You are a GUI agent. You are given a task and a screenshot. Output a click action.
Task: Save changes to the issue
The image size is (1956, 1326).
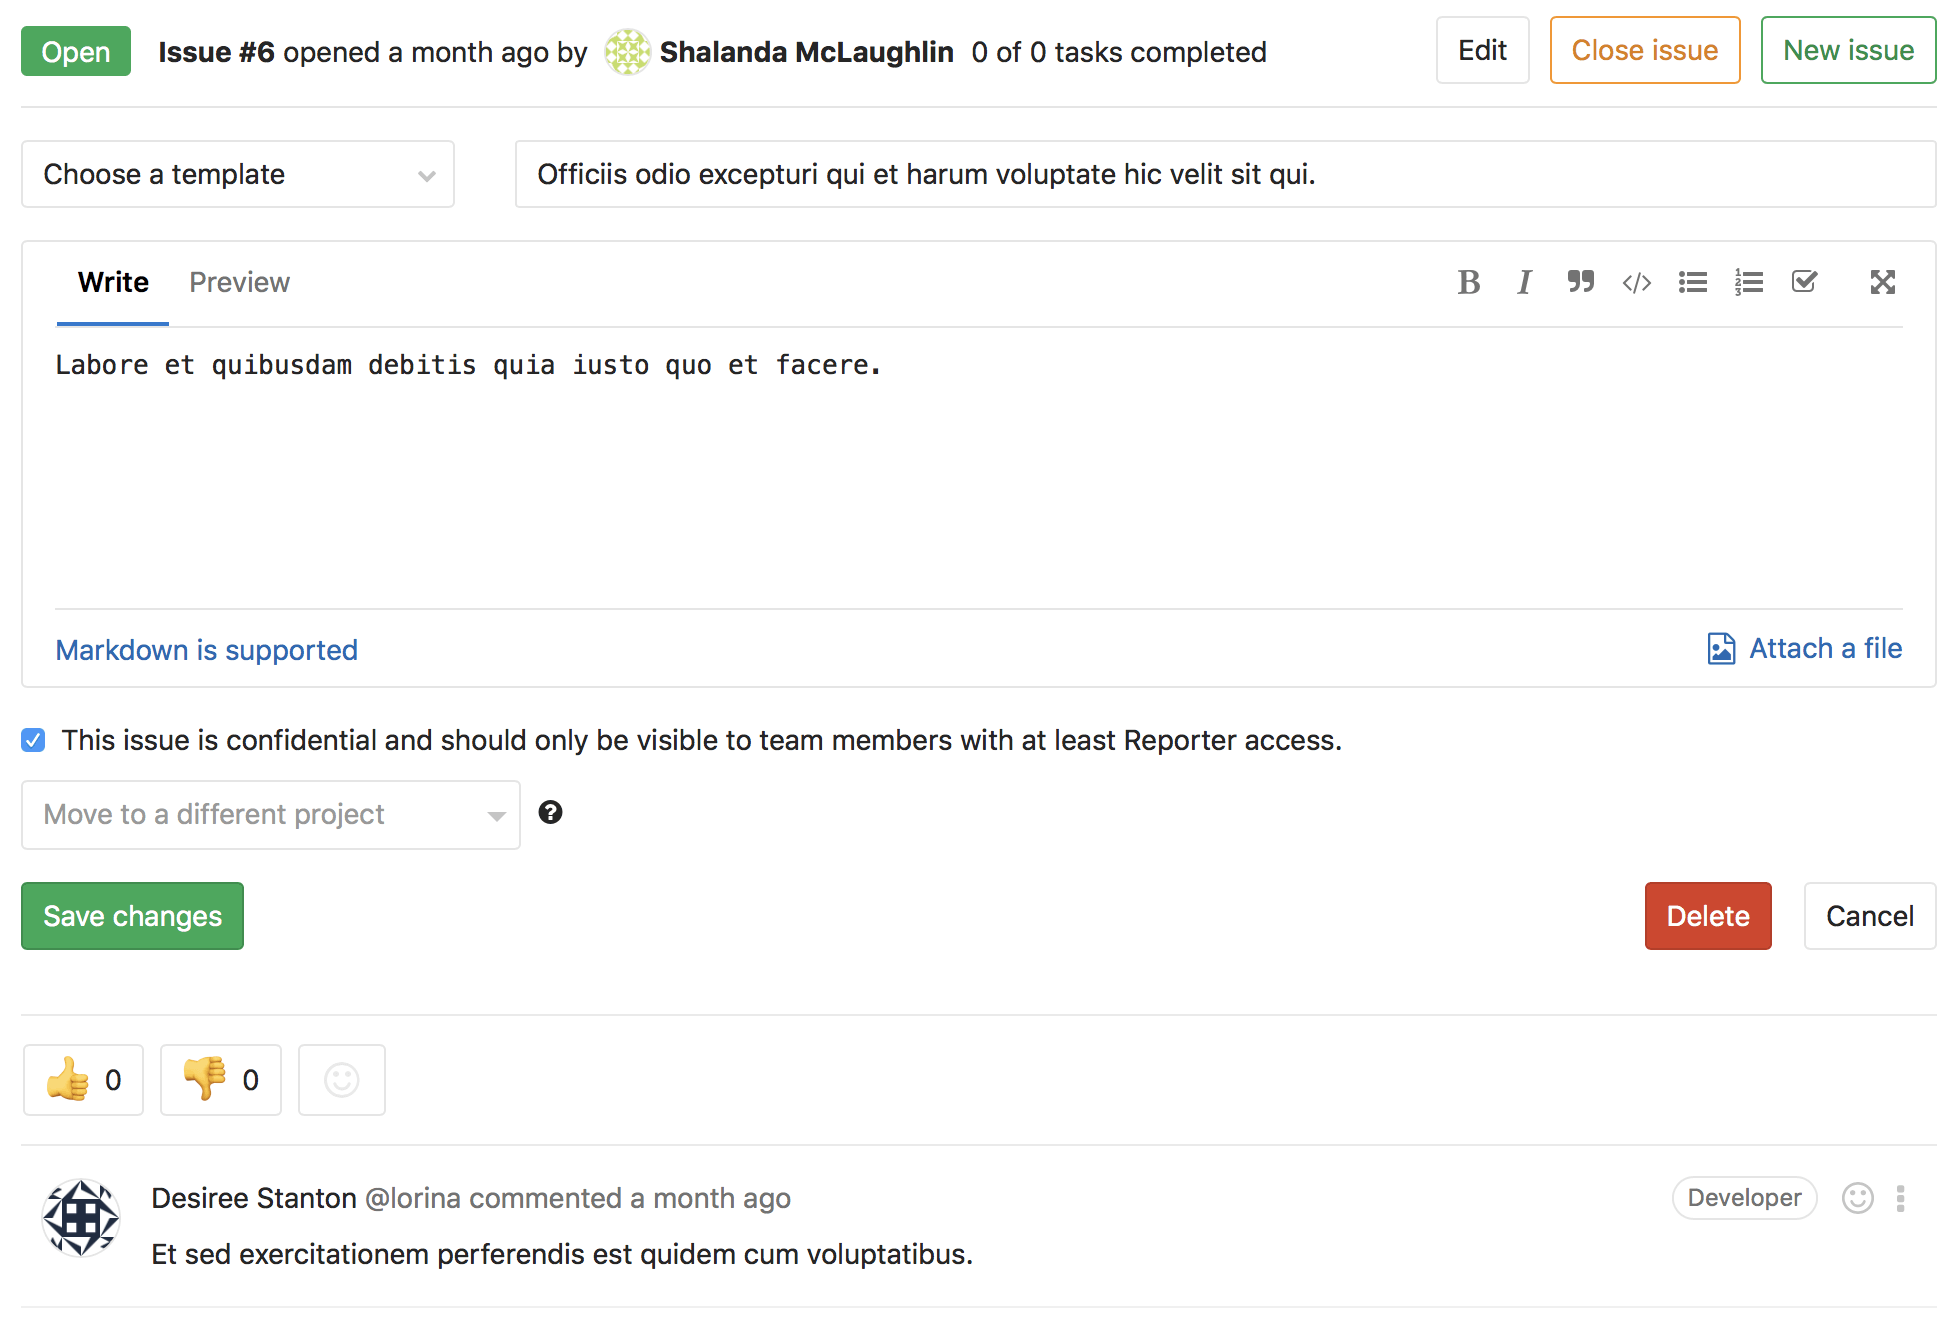pyautogui.click(x=131, y=915)
